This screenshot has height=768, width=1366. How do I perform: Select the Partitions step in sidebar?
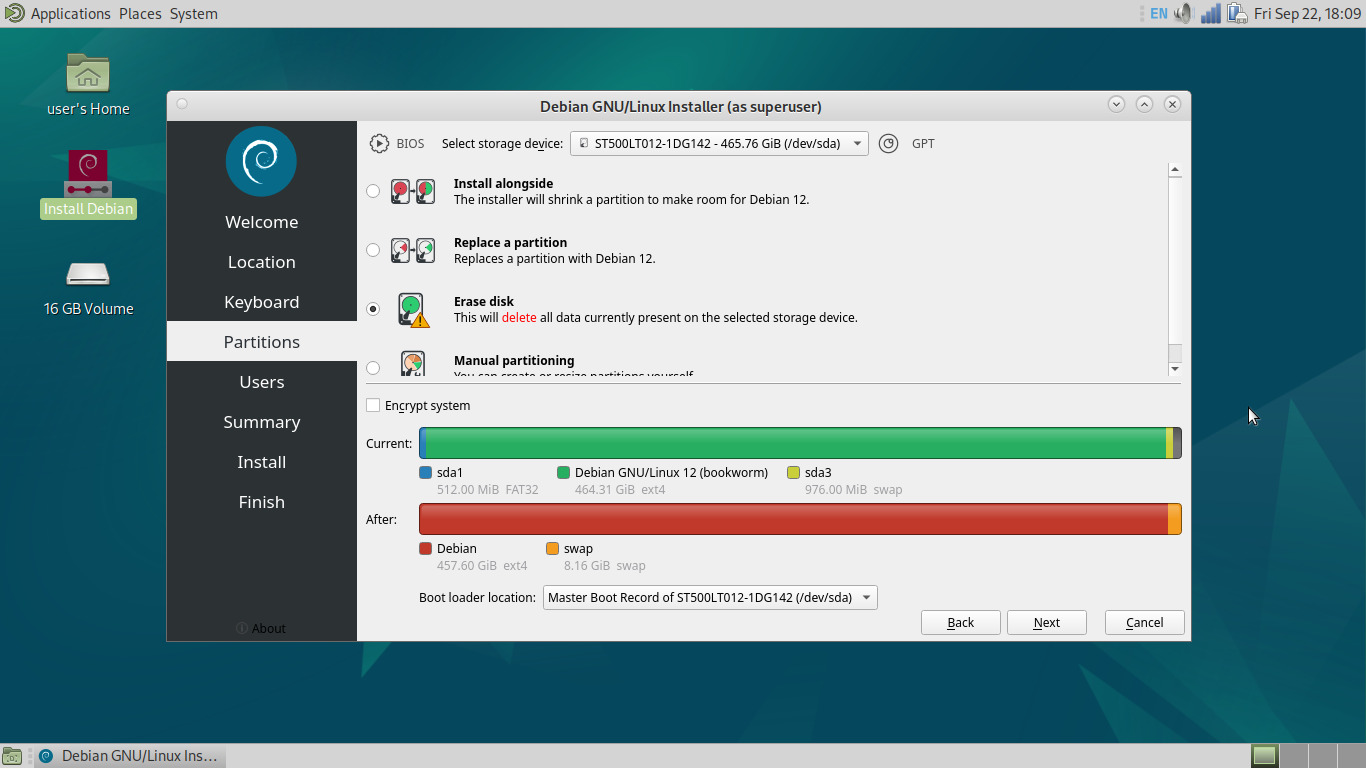click(262, 342)
